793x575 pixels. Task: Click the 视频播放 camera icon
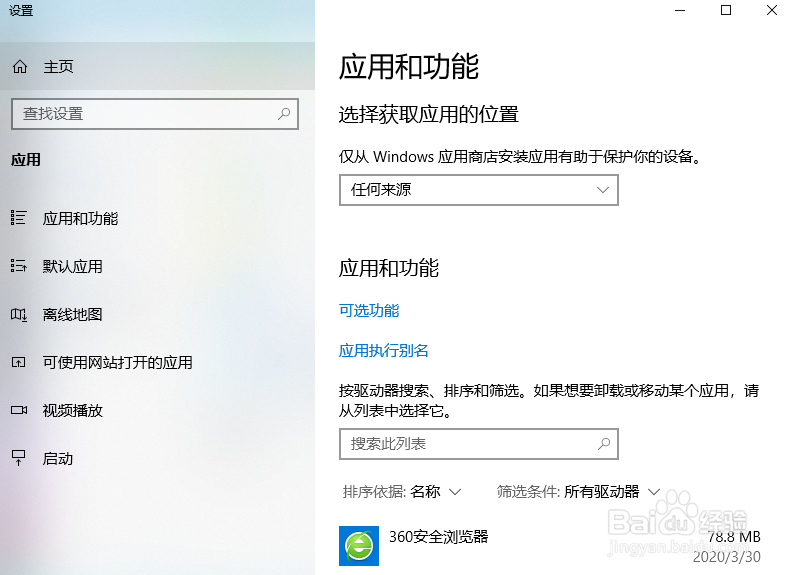click(x=19, y=410)
